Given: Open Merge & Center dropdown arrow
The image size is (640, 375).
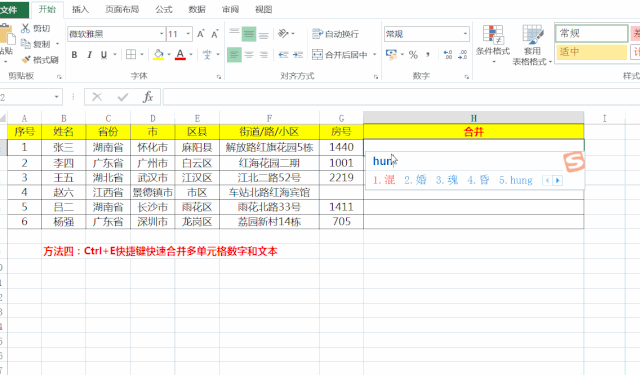Looking at the screenshot, I should point(374,54).
